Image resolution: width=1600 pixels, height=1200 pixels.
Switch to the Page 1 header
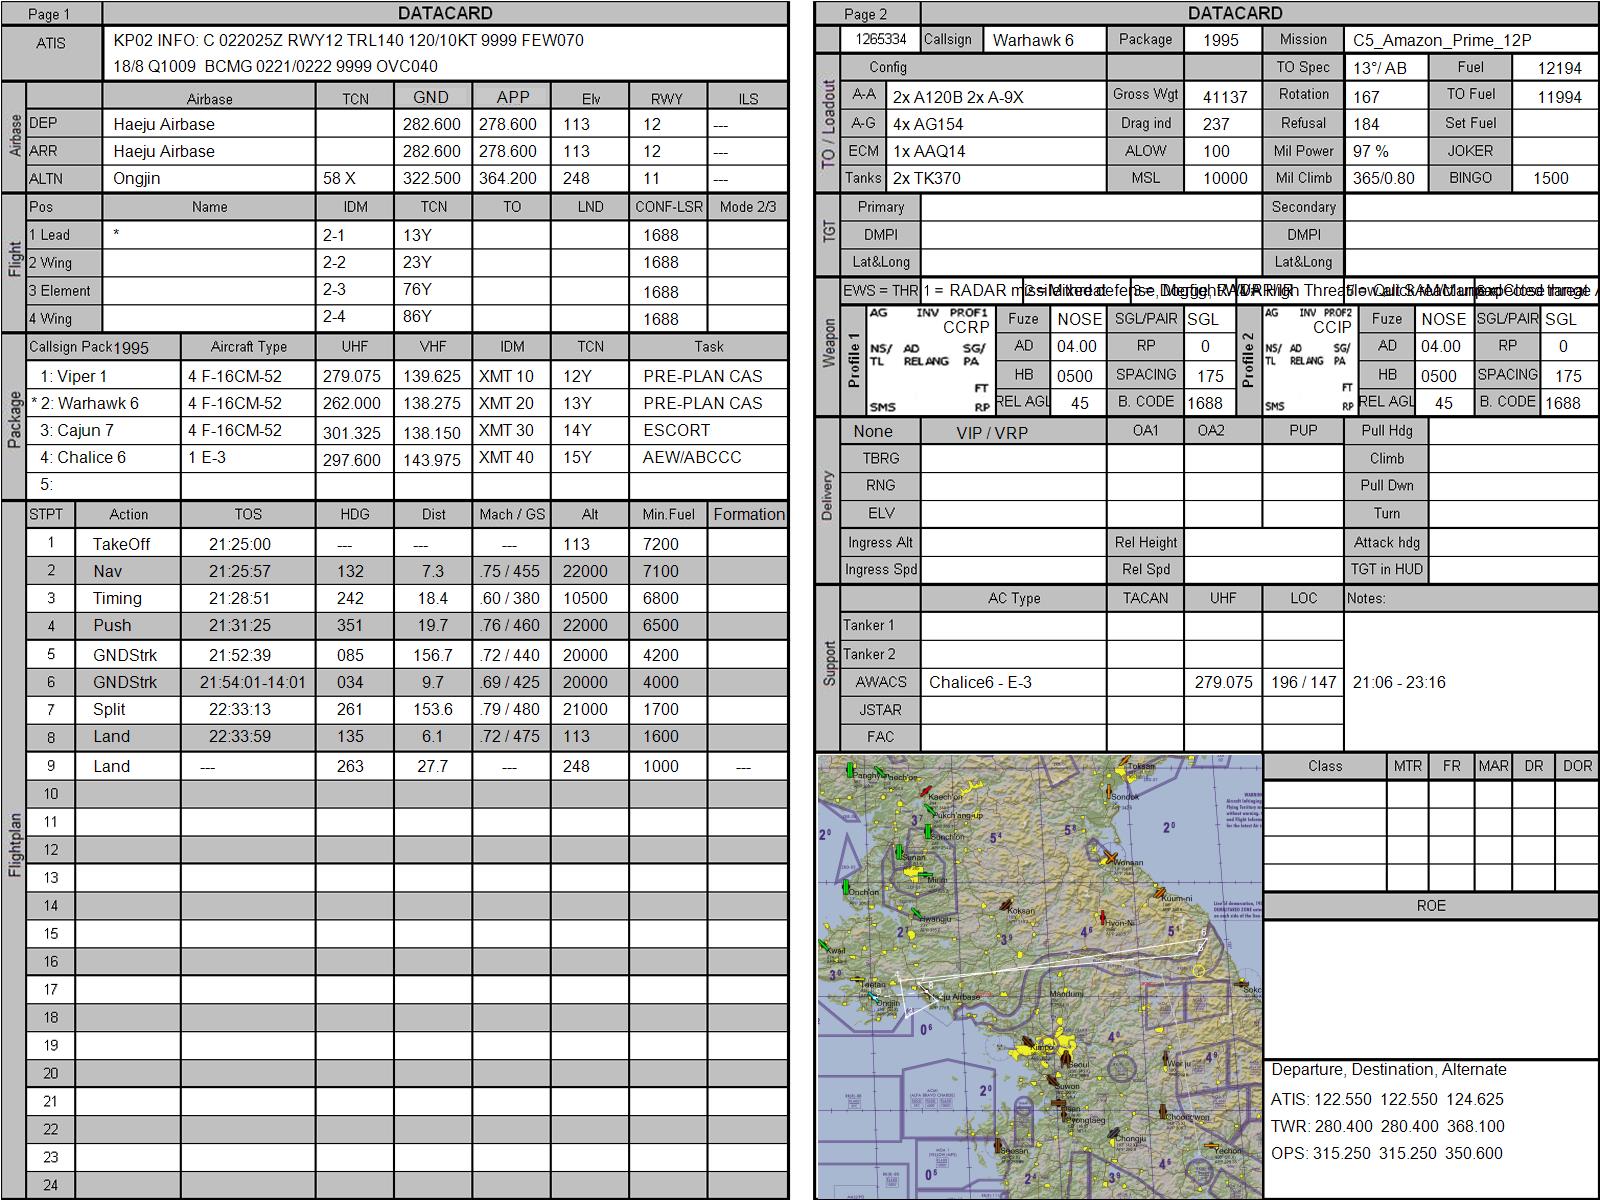pos(50,14)
